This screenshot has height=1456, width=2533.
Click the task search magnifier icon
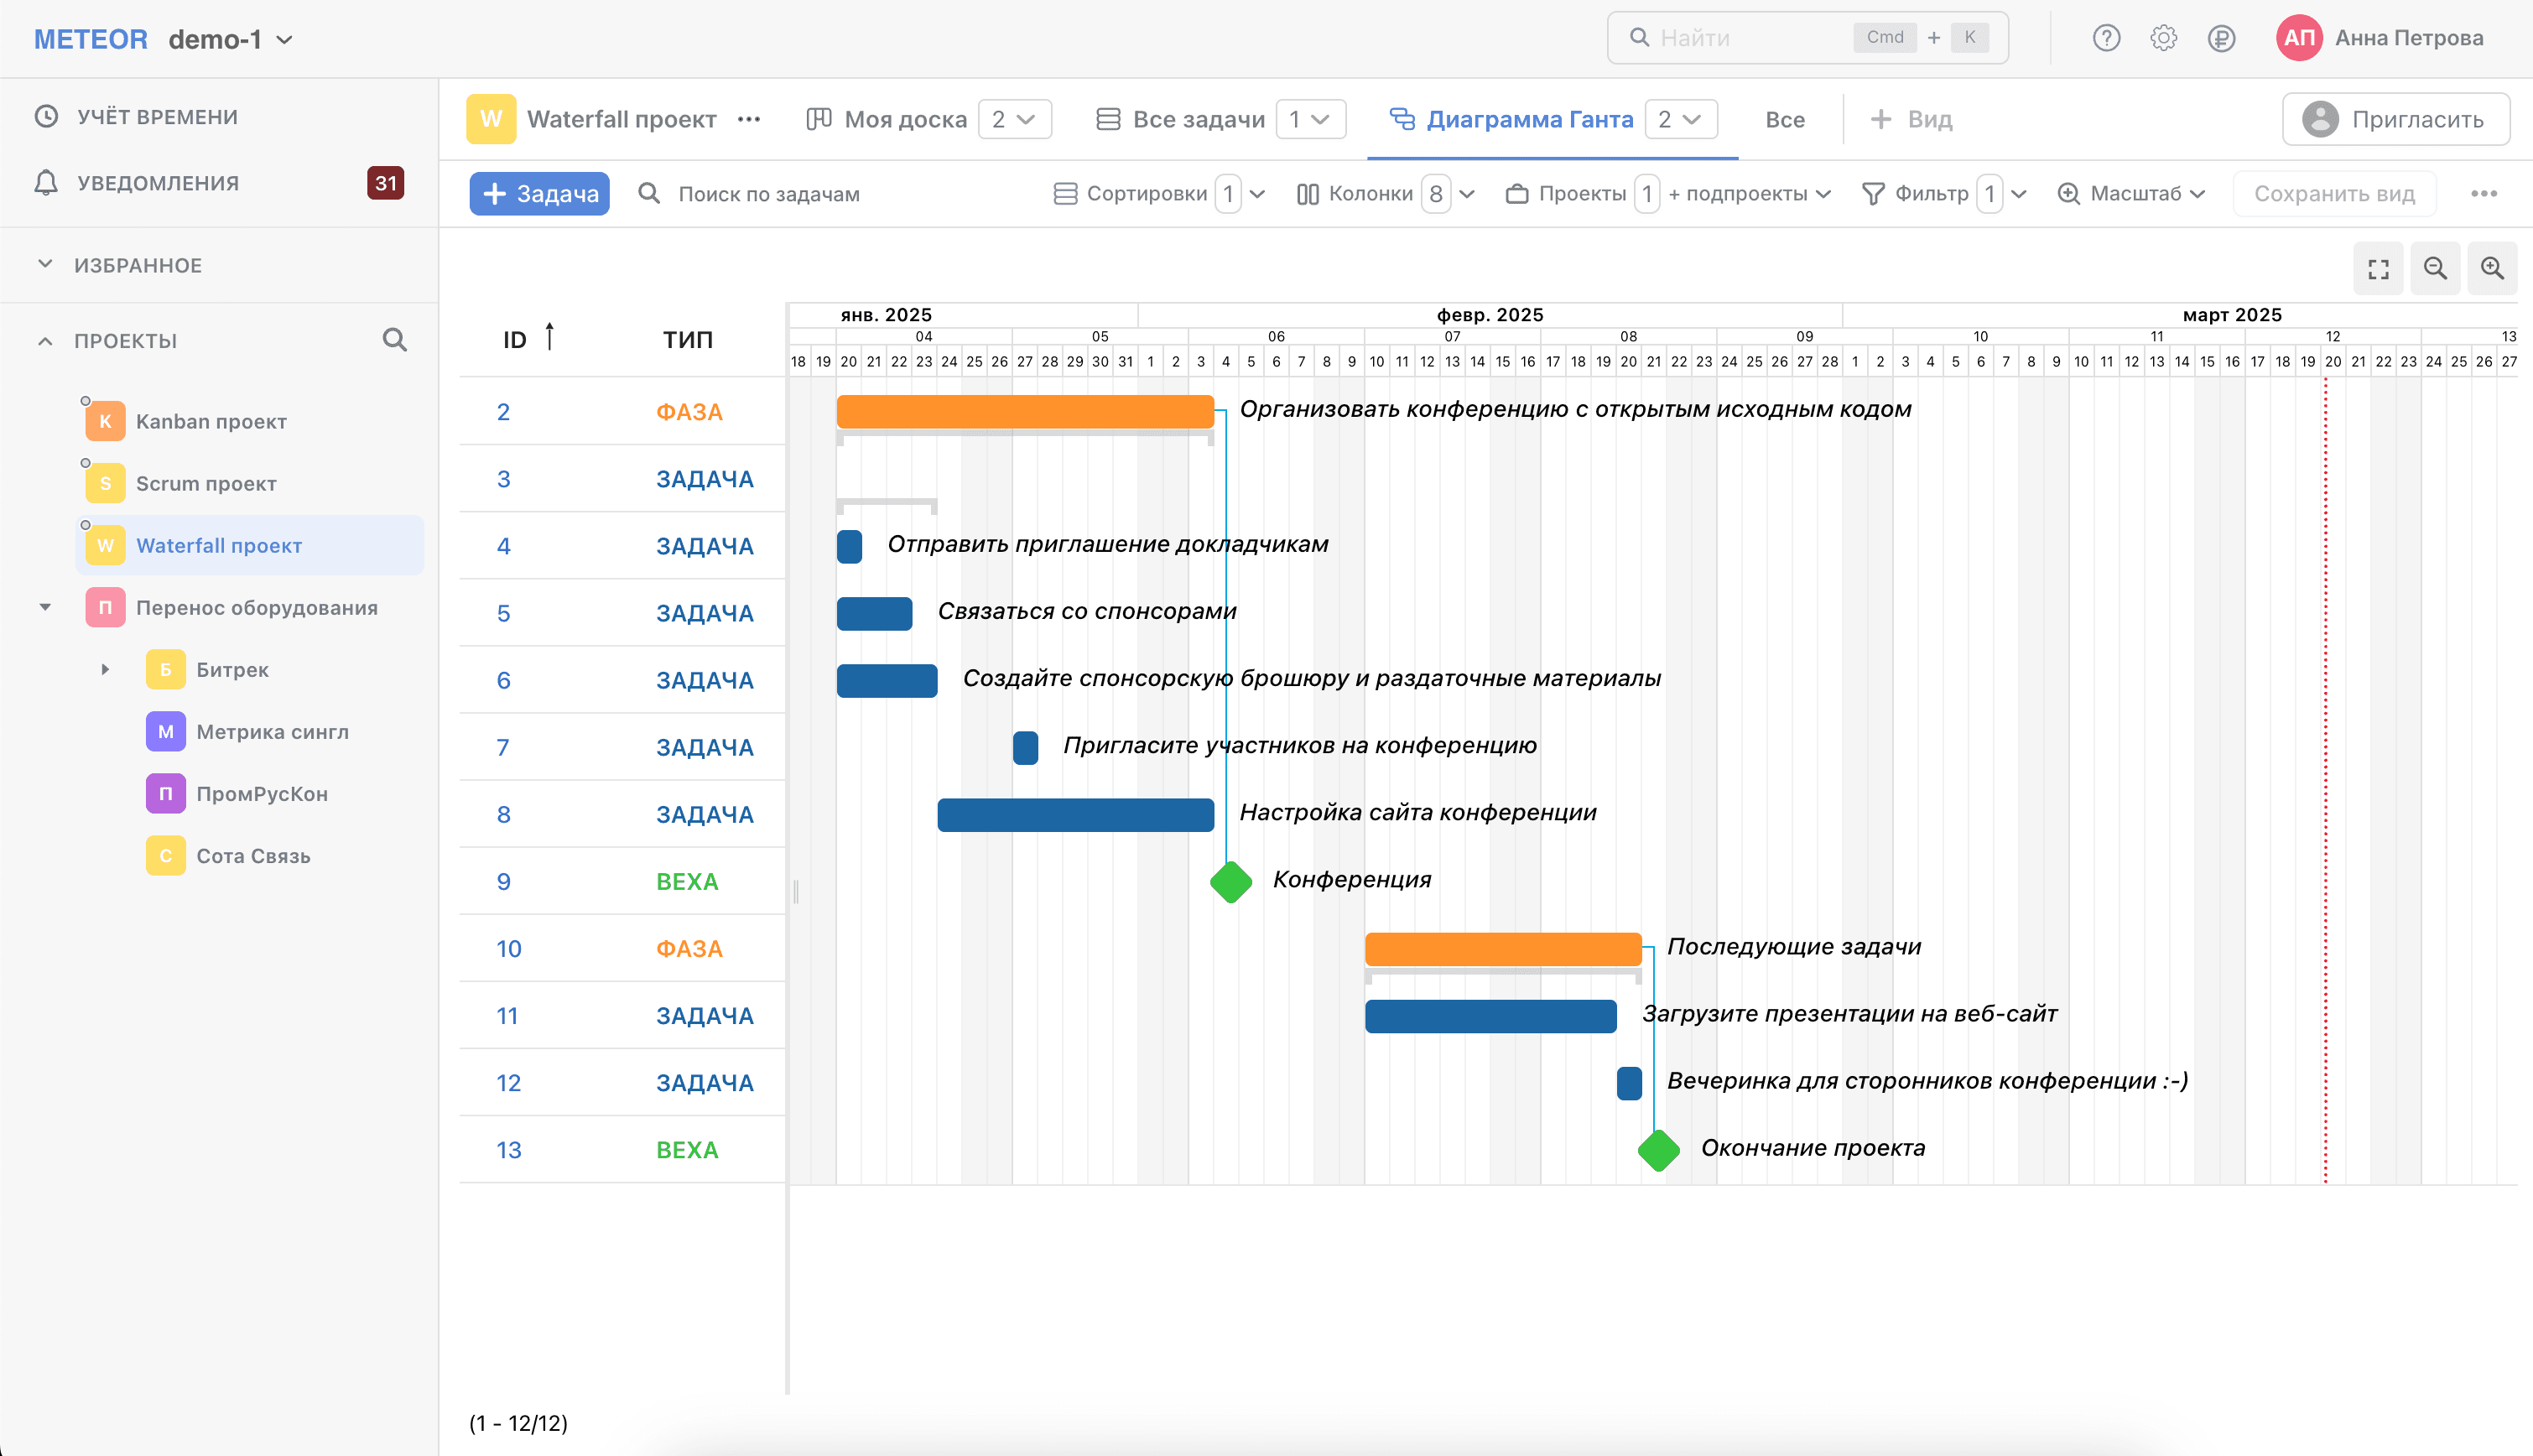point(649,193)
